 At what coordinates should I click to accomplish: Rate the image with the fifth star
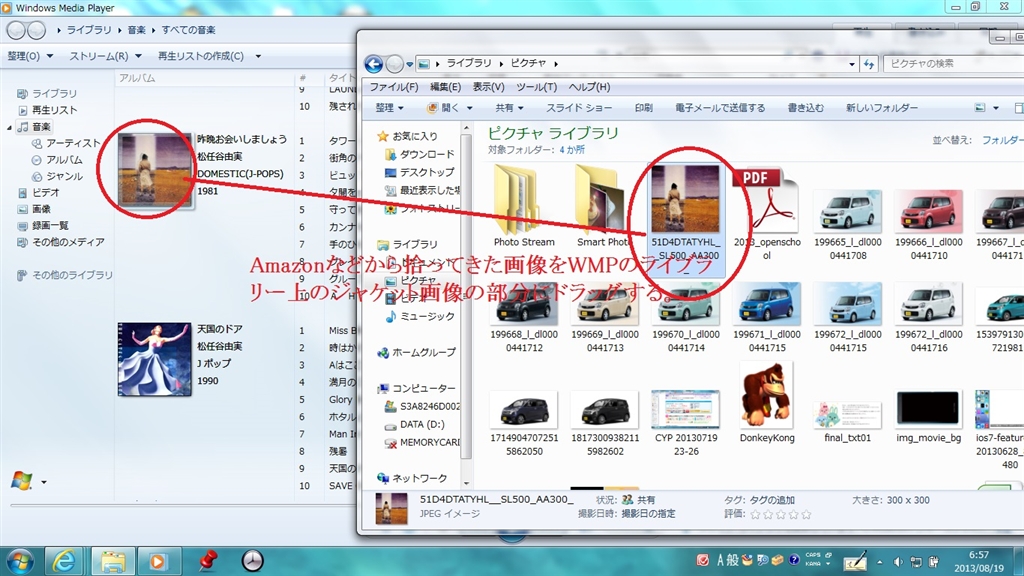(806, 515)
